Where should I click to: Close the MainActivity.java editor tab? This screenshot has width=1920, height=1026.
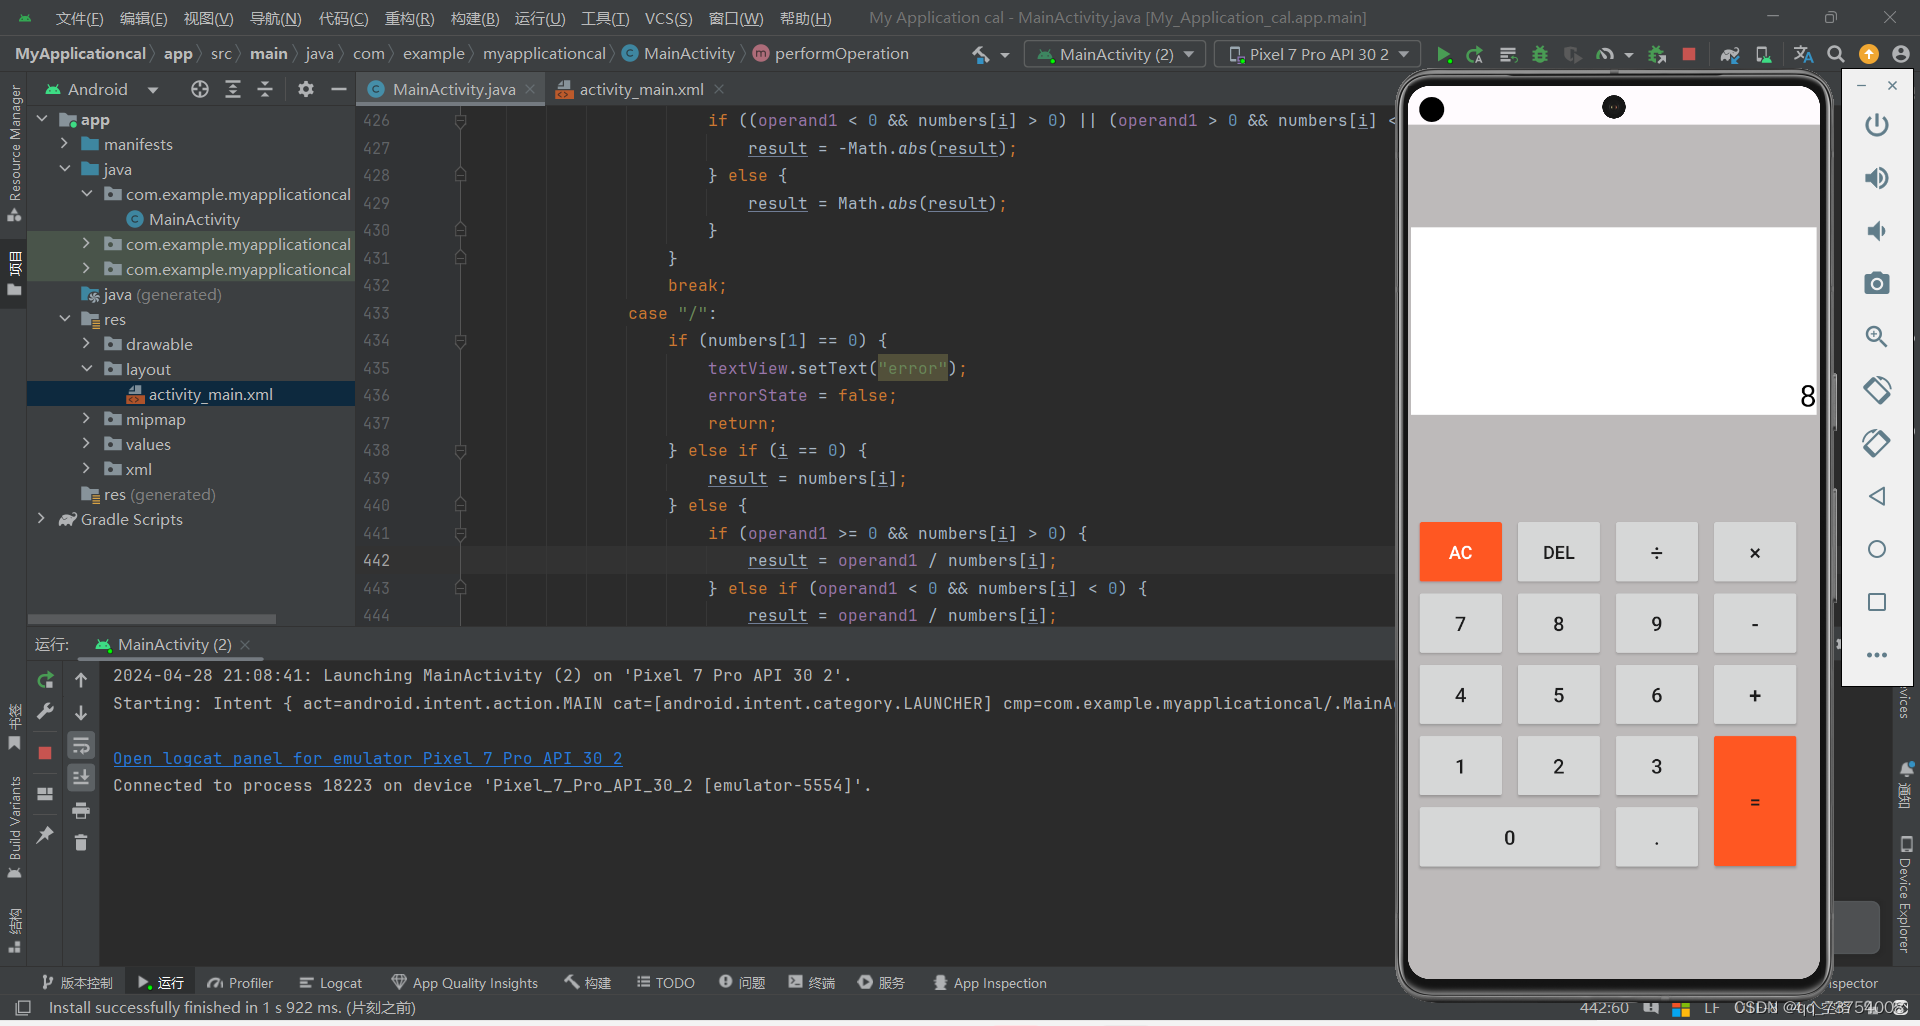click(530, 90)
